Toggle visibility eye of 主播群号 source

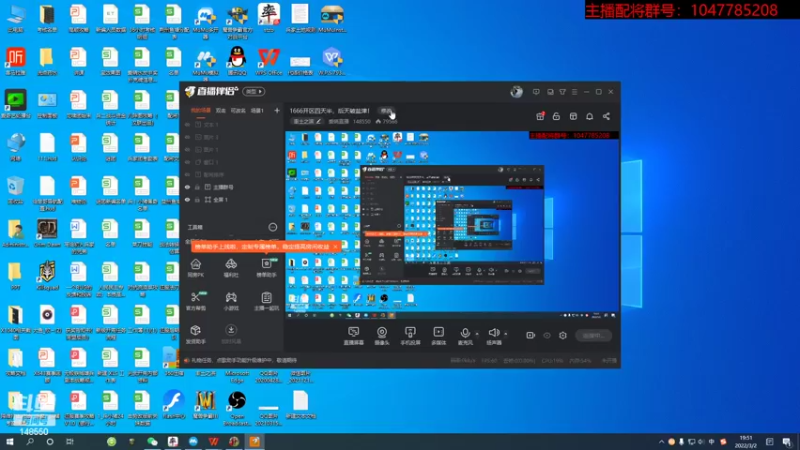point(187,187)
